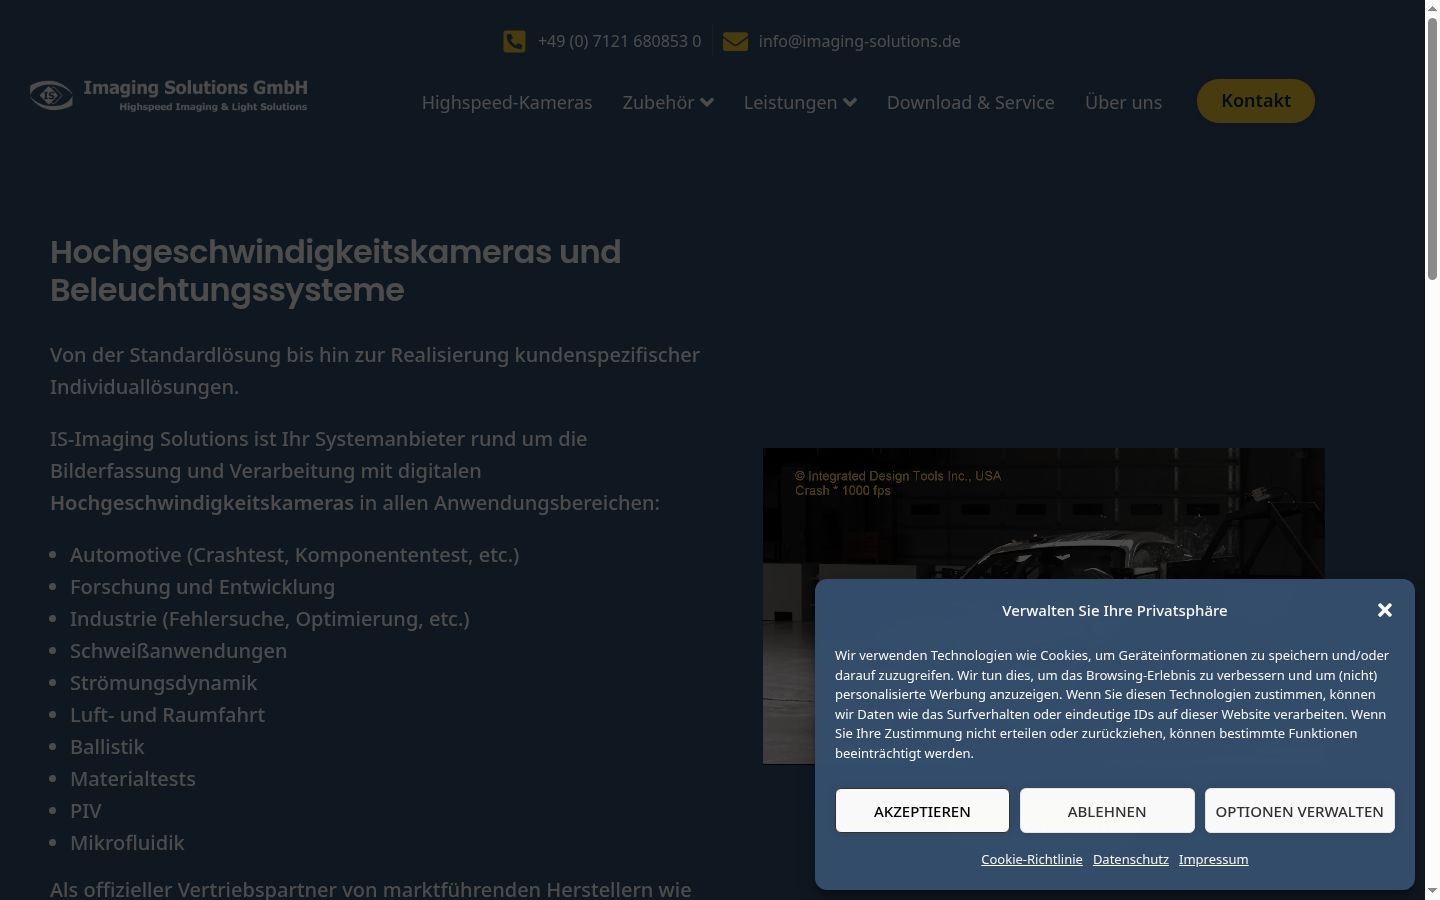Screen dimensions: 1440x900
Task: Click the crash test video thumbnail
Action: coord(1044,606)
